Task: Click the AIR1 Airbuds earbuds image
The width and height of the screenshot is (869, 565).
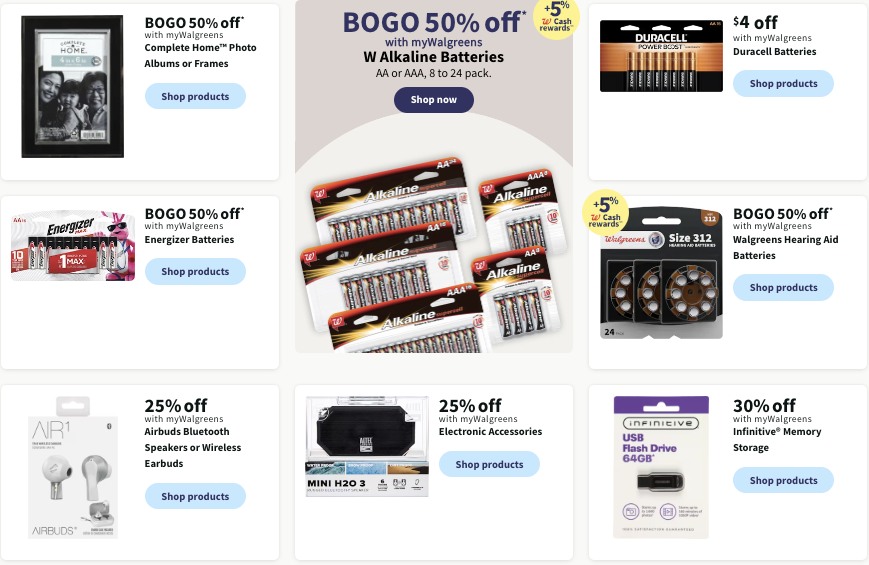Action: [x=72, y=467]
